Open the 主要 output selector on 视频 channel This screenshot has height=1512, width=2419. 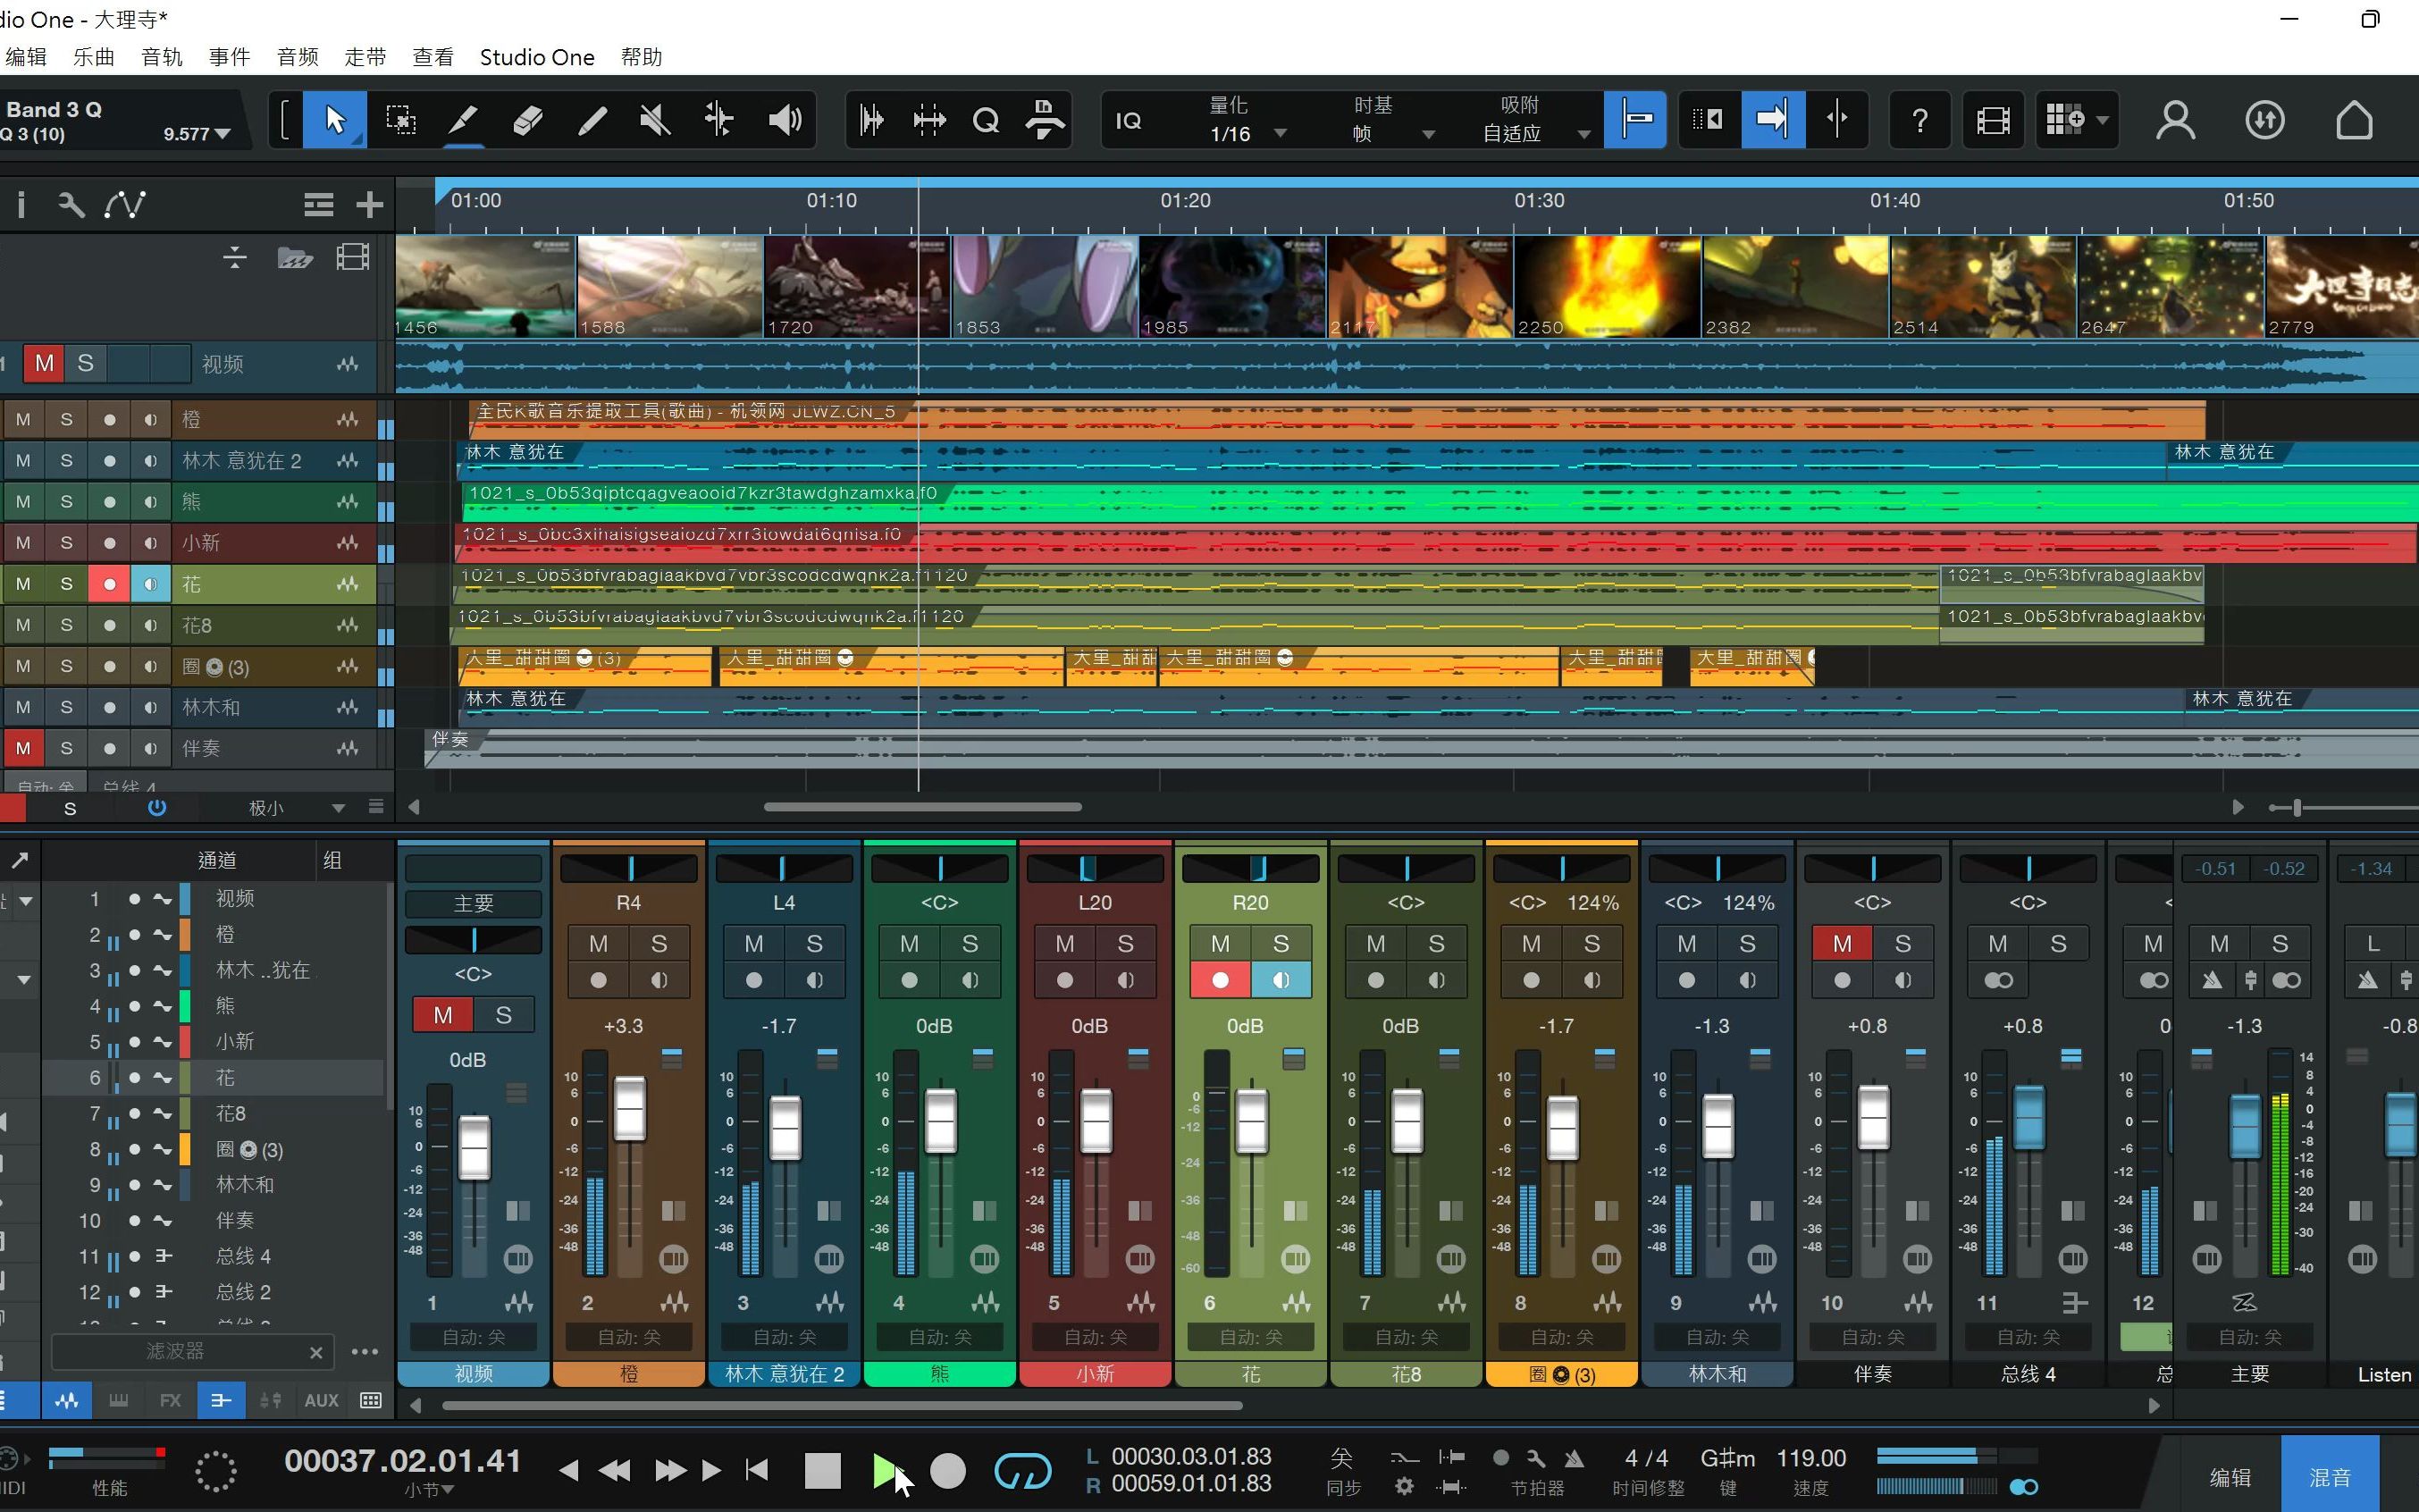(x=473, y=904)
